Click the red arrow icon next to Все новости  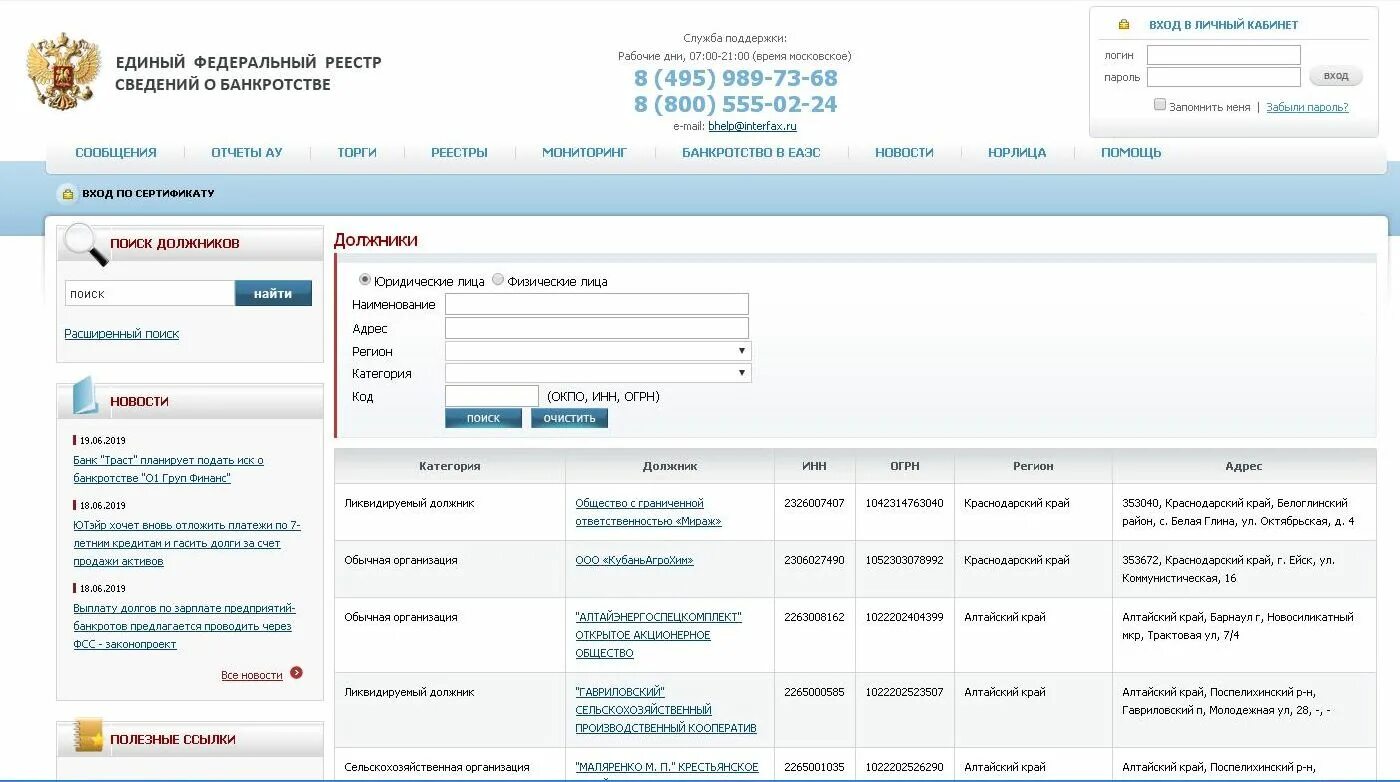coord(296,673)
